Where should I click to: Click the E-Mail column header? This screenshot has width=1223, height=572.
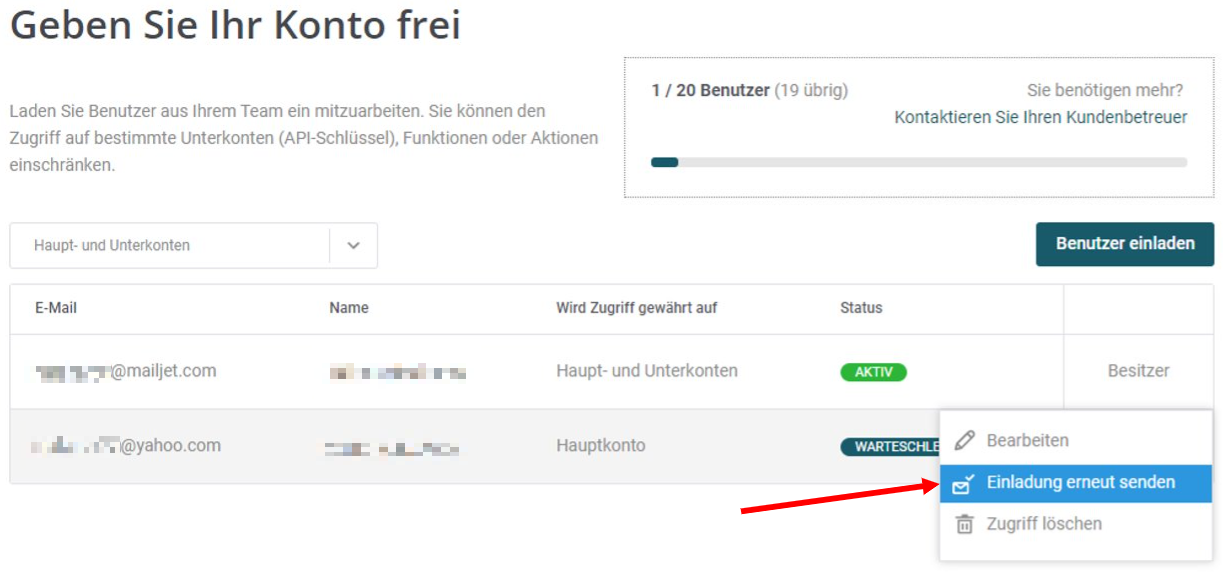tap(56, 308)
